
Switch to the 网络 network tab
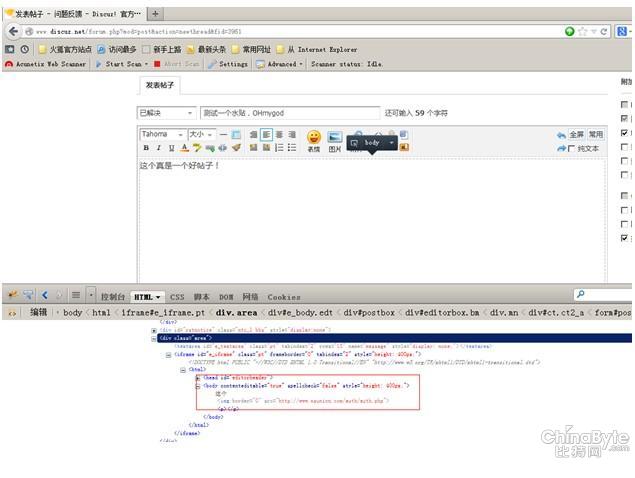250,297
